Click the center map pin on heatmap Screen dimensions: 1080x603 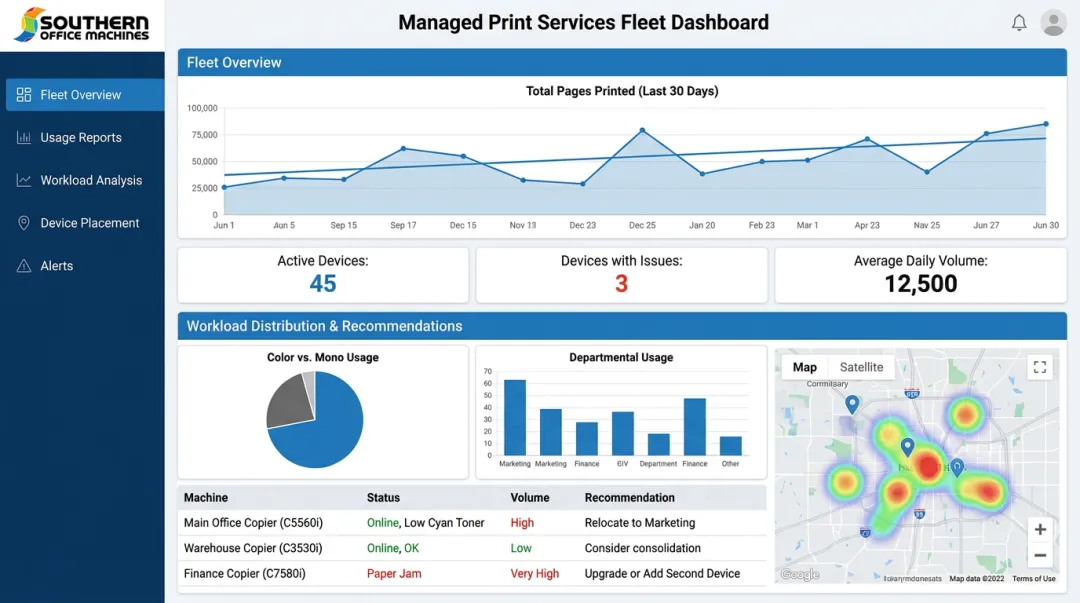click(907, 447)
